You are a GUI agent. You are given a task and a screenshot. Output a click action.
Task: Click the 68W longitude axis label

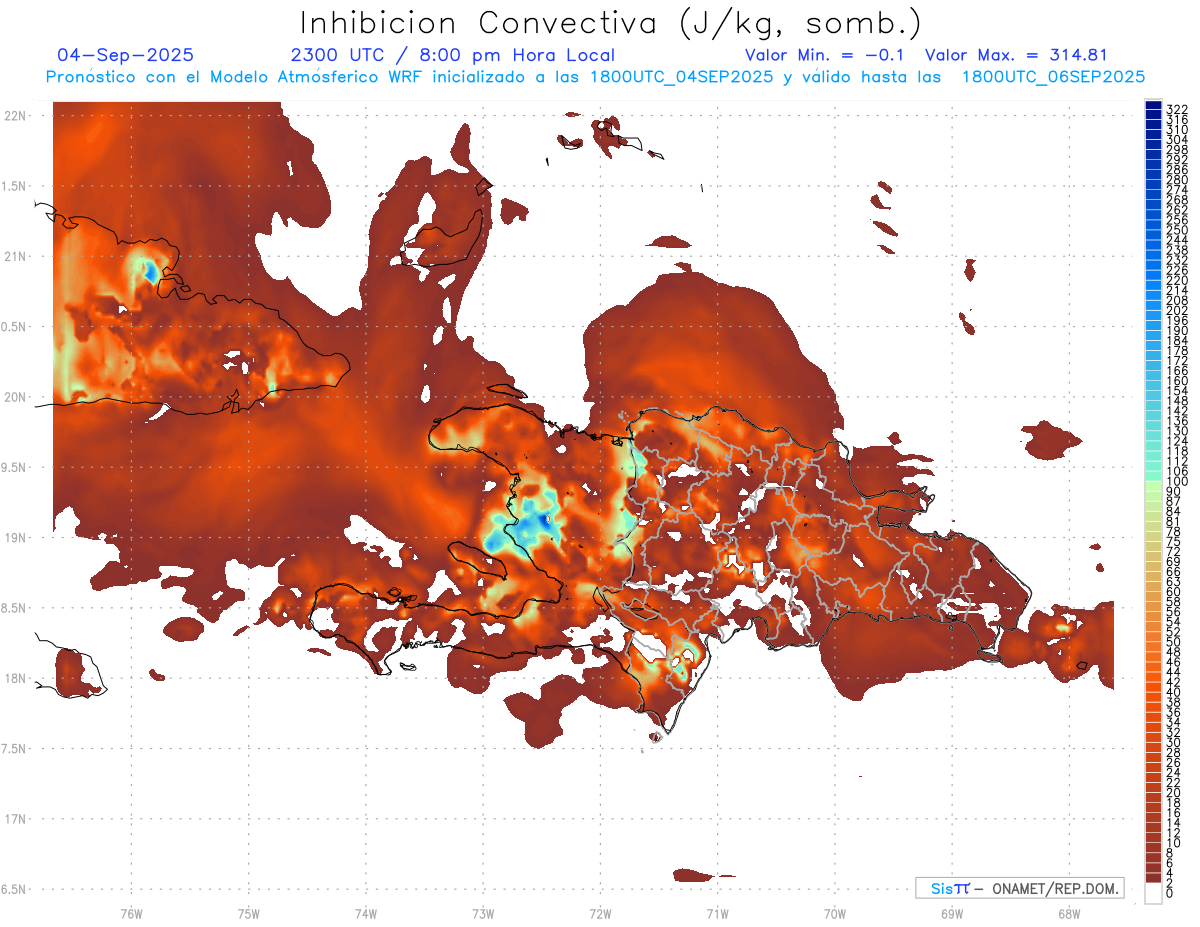click(x=1068, y=913)
